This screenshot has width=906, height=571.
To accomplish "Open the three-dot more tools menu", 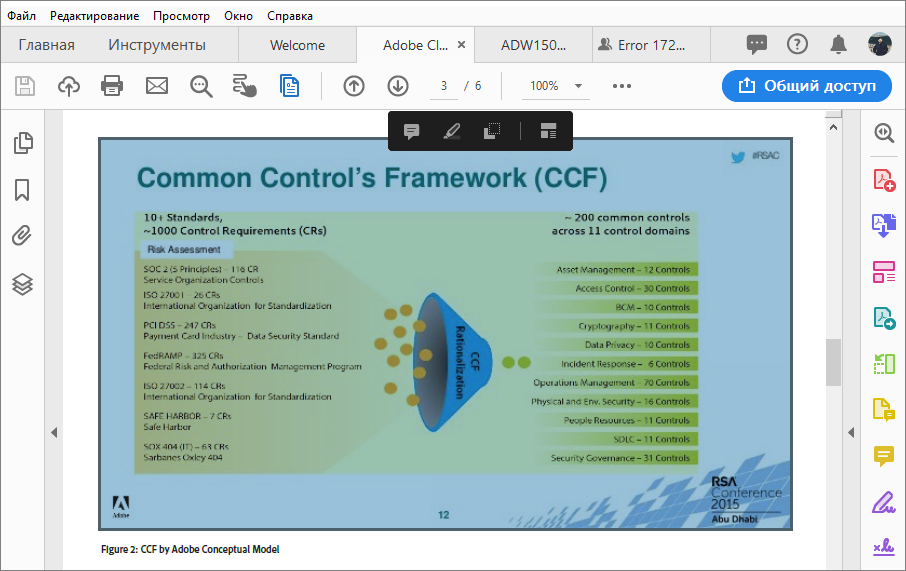I will [622, 86].
